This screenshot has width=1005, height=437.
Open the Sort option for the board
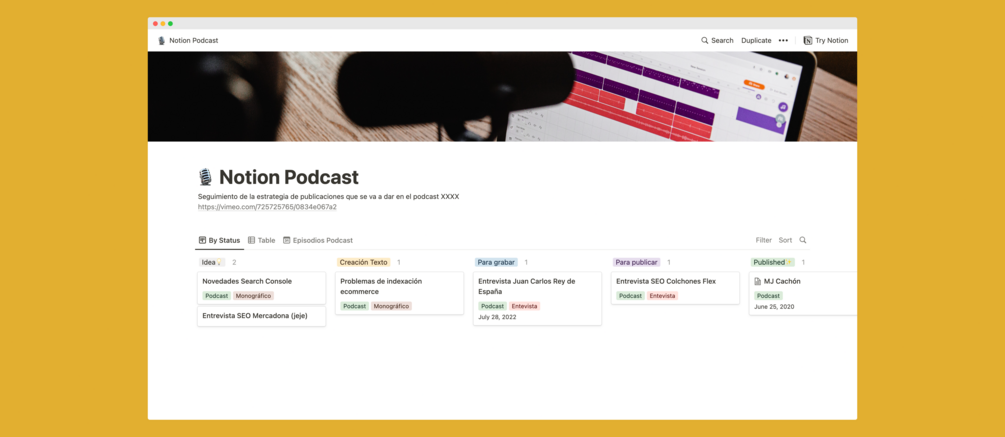coord(785,240)
